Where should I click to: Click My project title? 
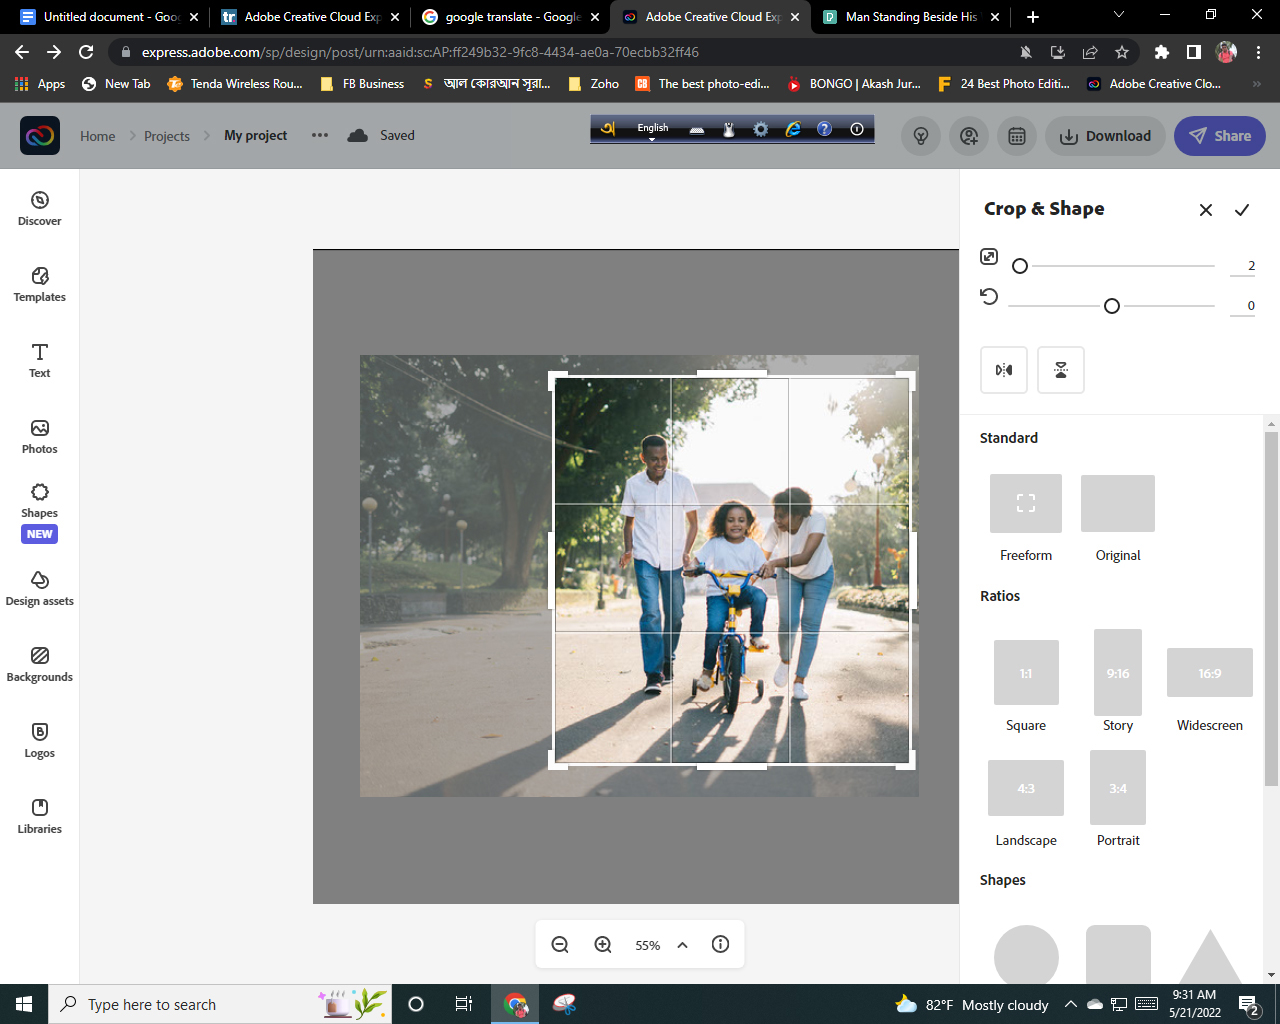click(x=255, y=136)
